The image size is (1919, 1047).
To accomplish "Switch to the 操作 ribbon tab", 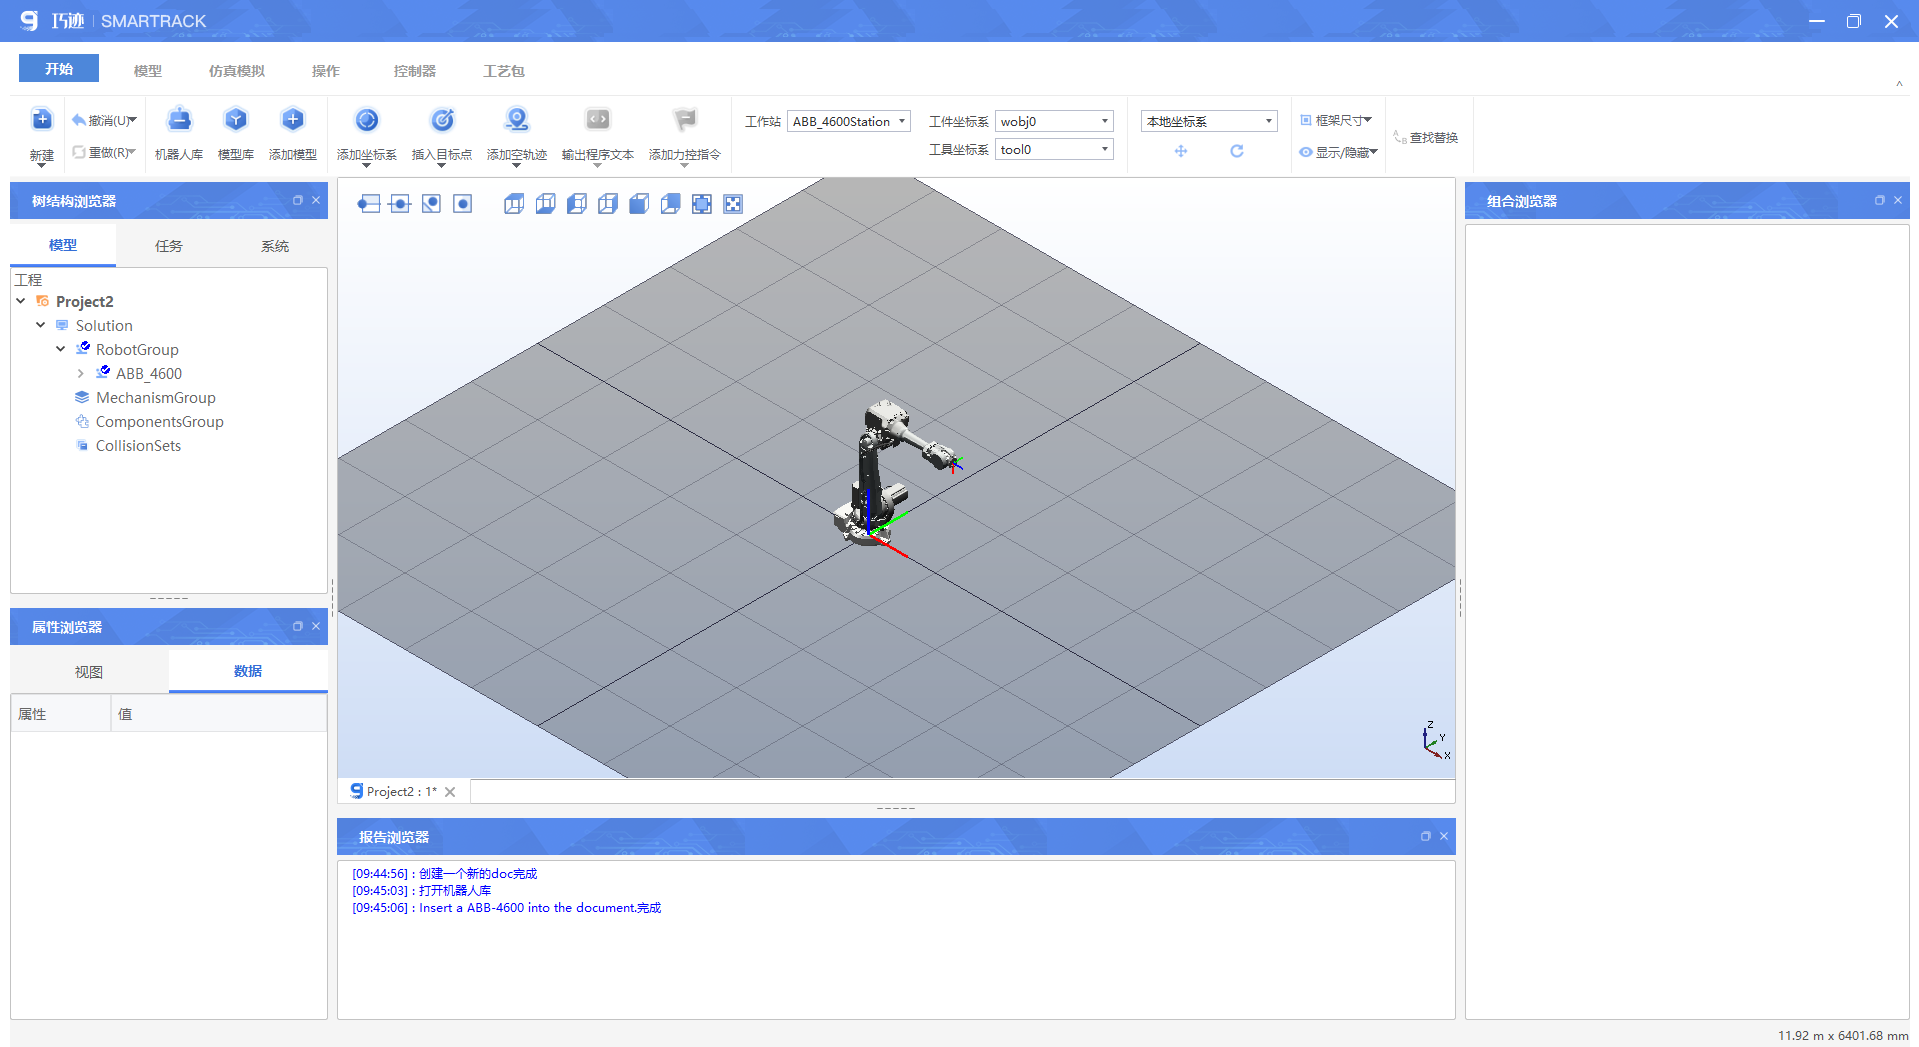I will click(326, 71).
